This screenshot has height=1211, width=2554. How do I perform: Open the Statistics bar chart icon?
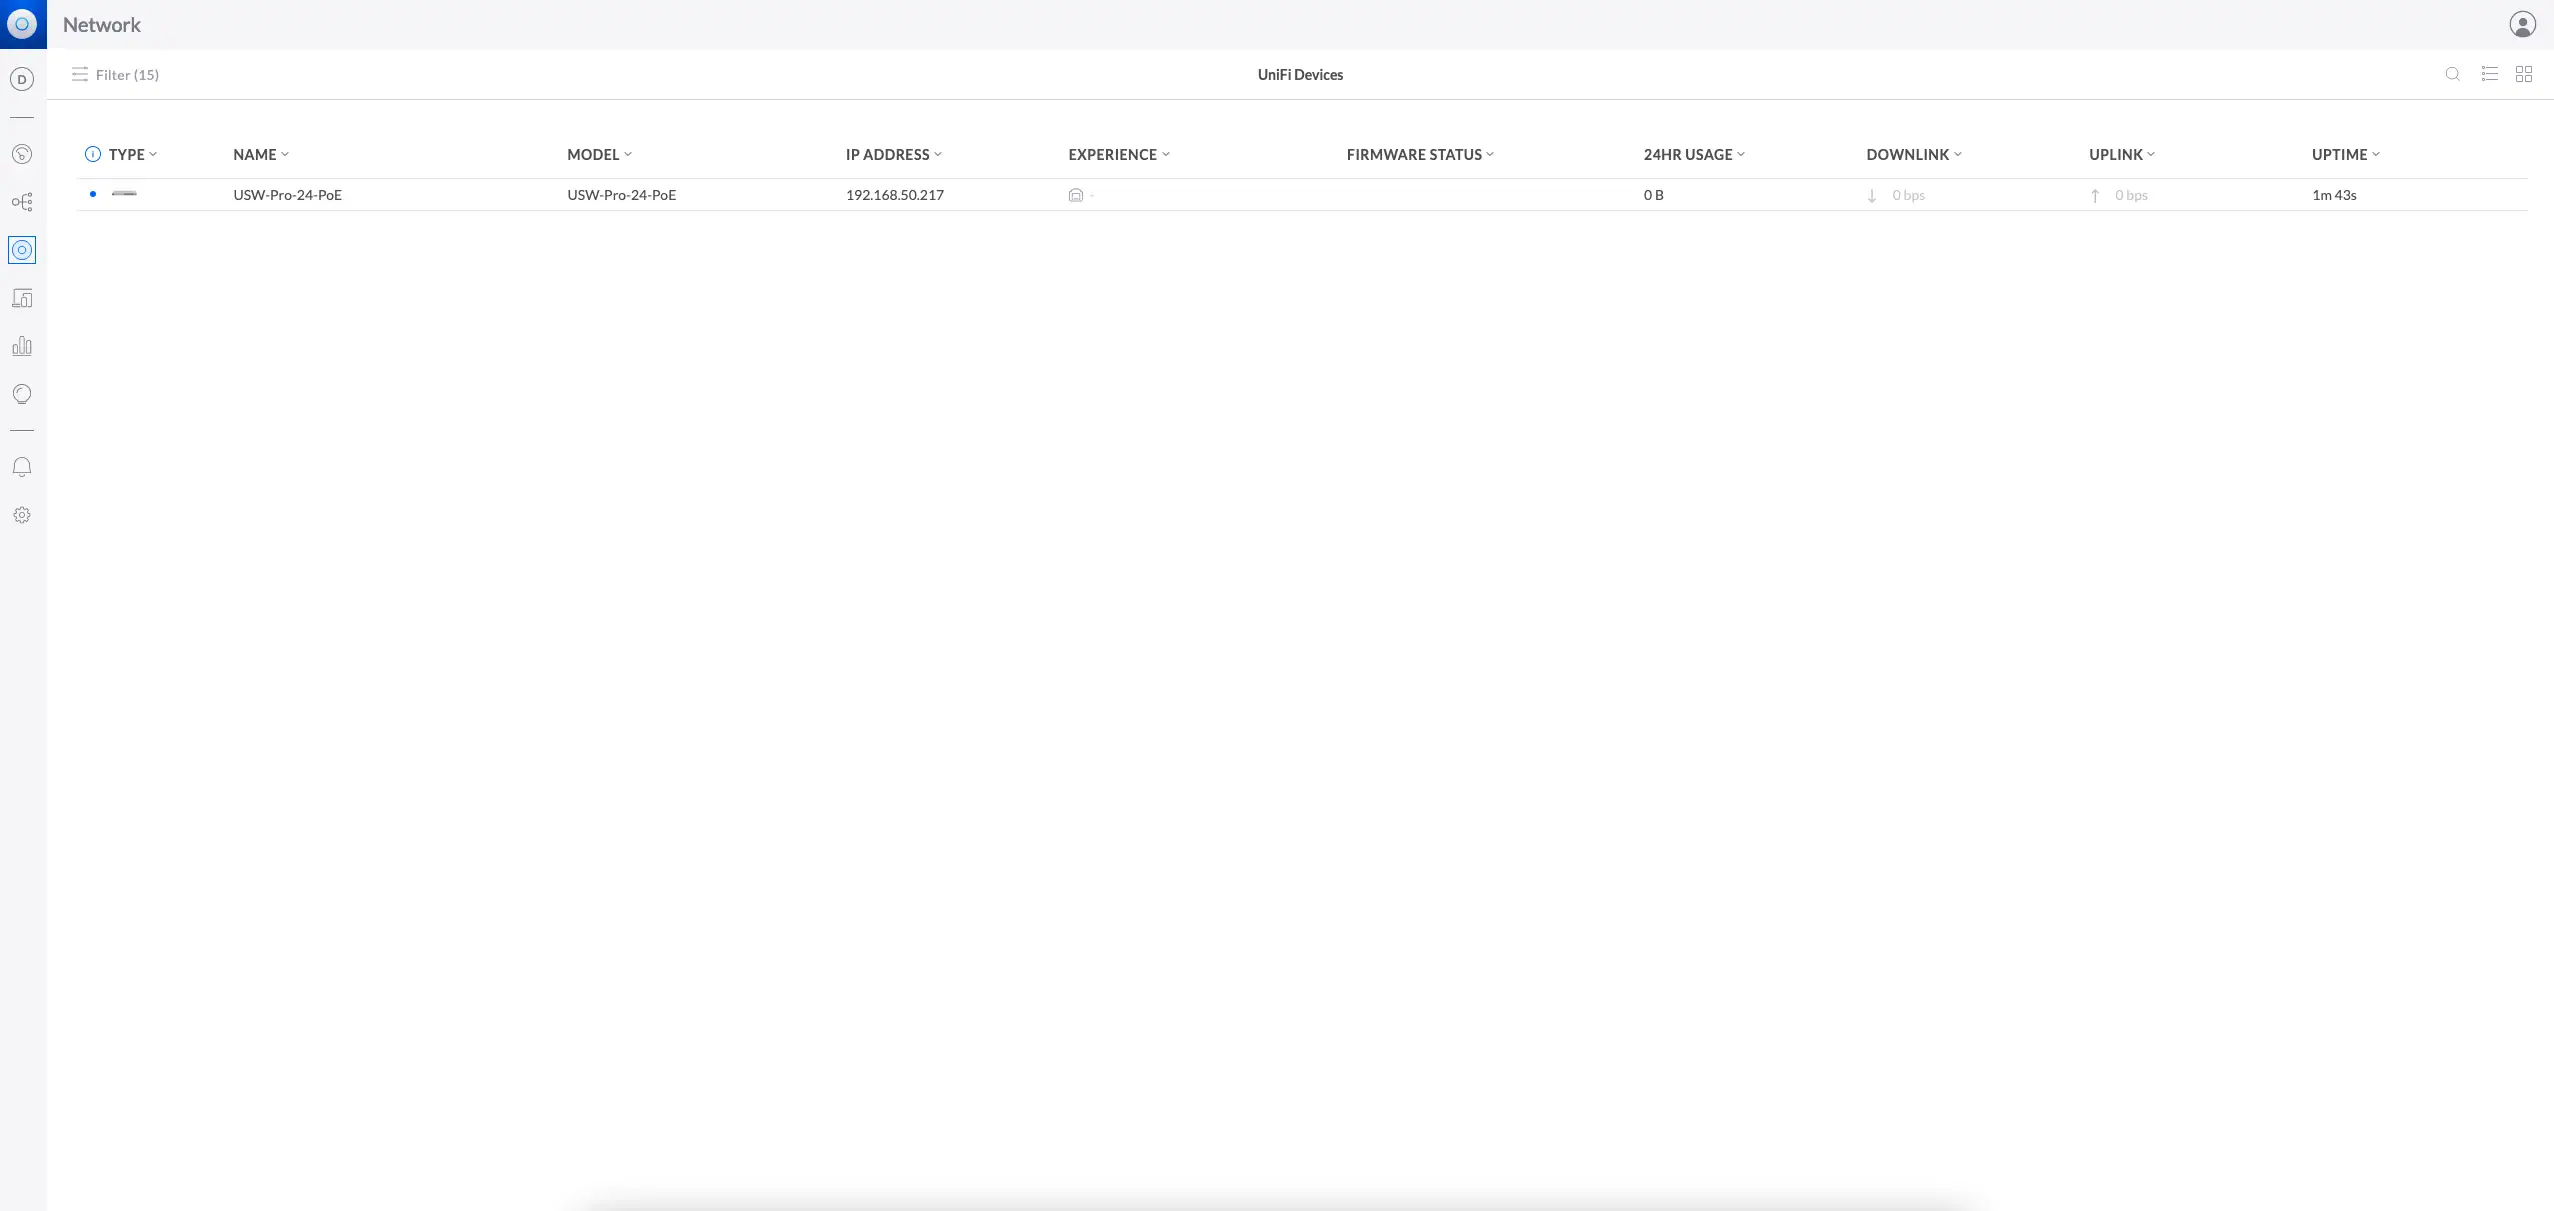[x=22, y=346]
